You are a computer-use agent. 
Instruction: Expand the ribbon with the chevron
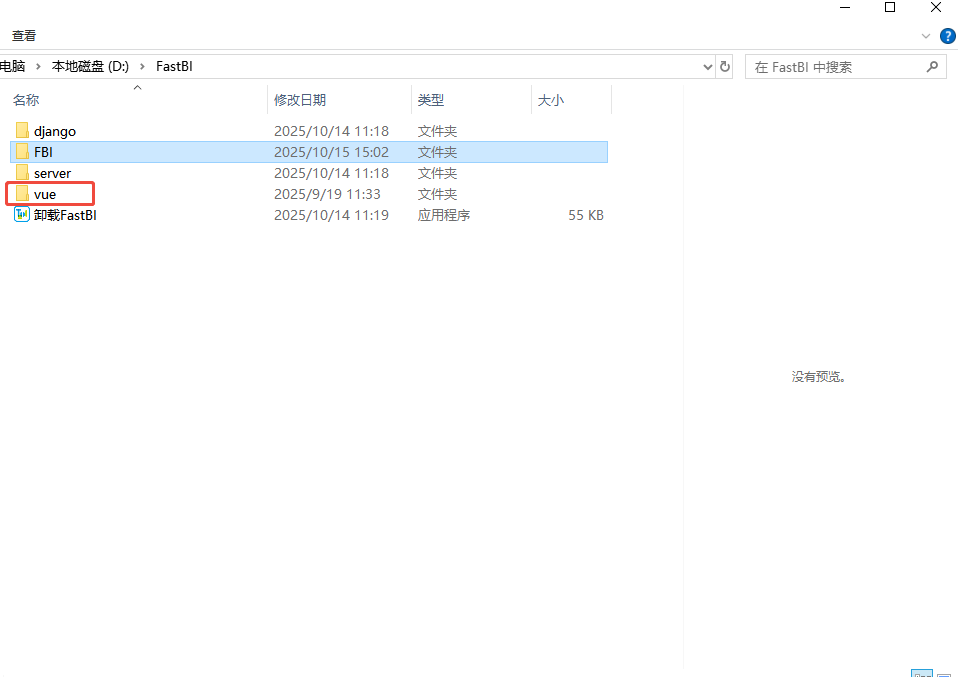coord(925,36)
